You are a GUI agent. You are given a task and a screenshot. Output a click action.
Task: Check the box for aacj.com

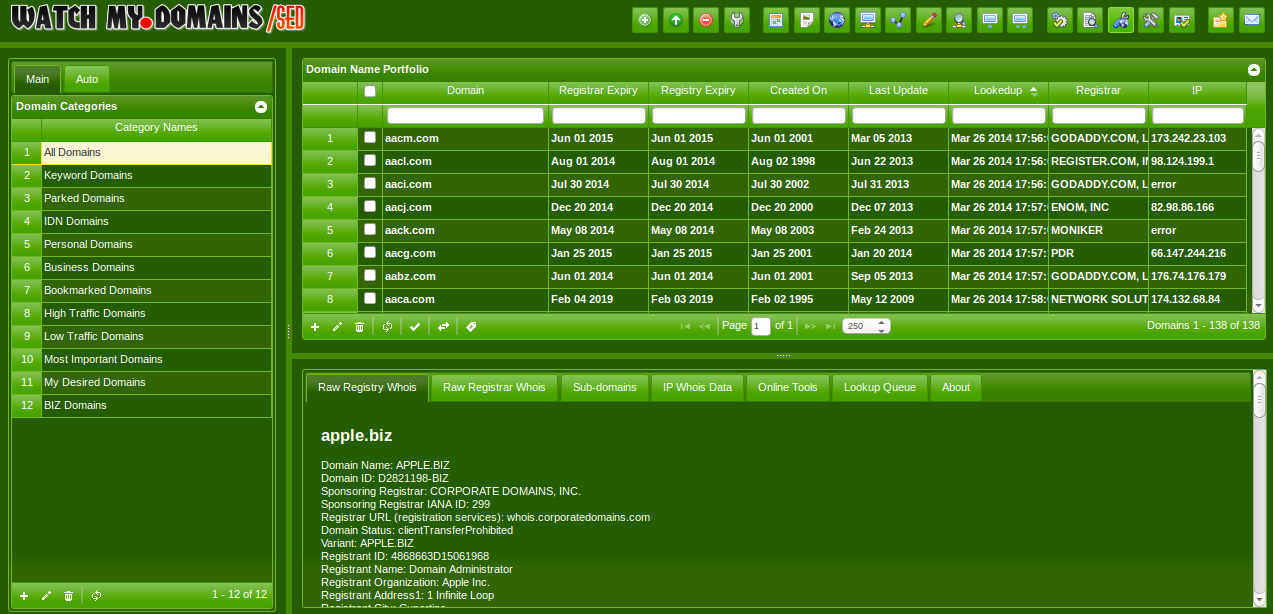click(370, 207)
